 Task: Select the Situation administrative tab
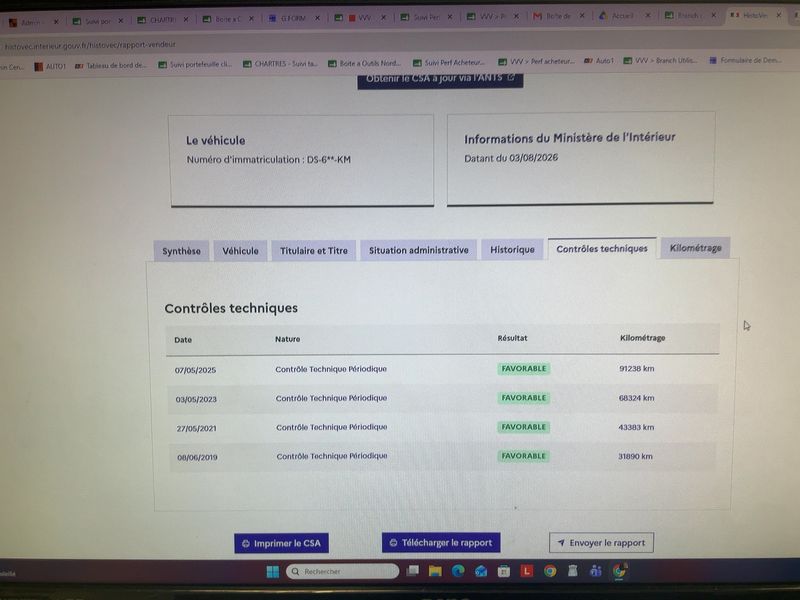point(418,250)
